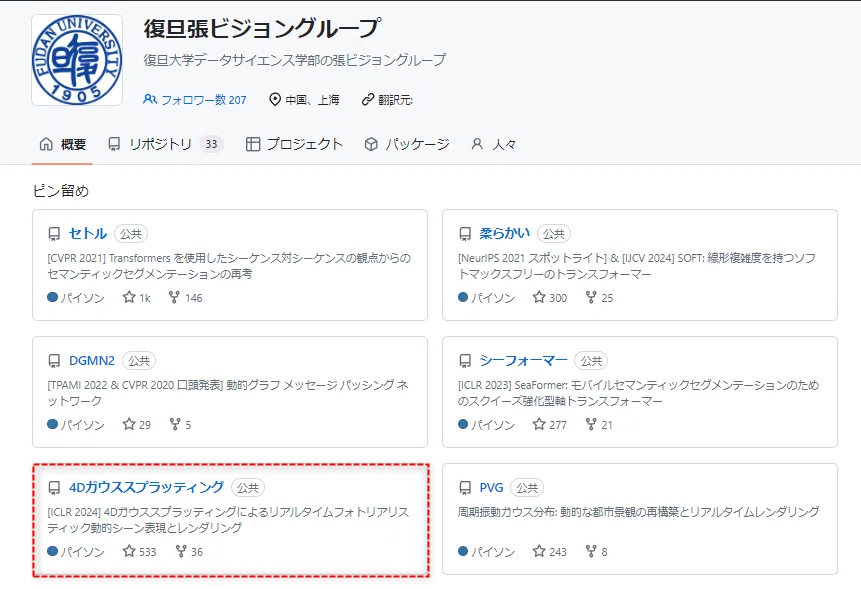Screen dimensions: 861x589
Task: Click repo icon beside PVG
Action: [465, 488]
